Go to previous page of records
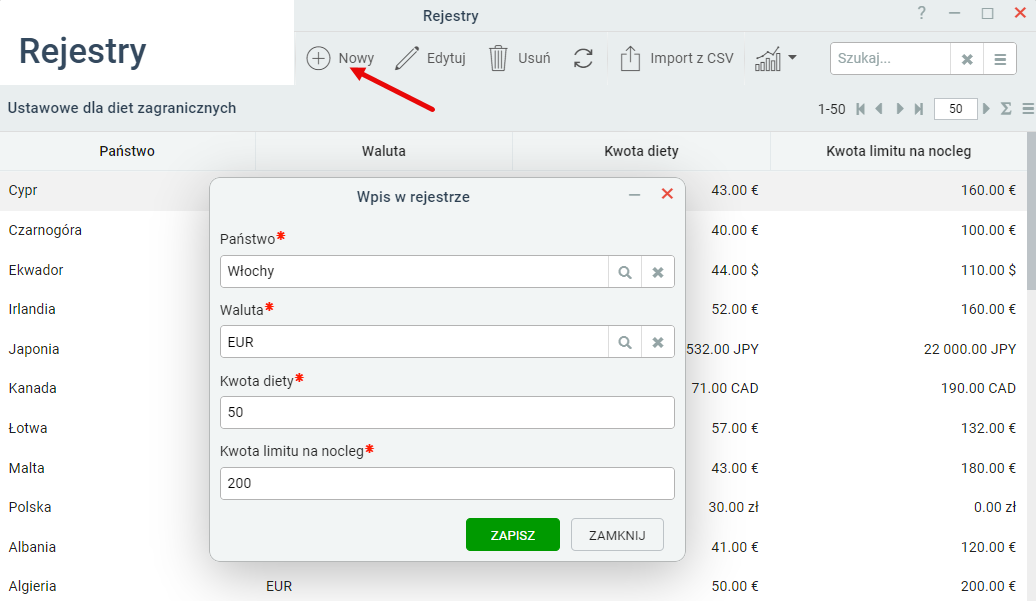Screen dimensions: 1036x601 pyautogui.click(x=879, y=109)
